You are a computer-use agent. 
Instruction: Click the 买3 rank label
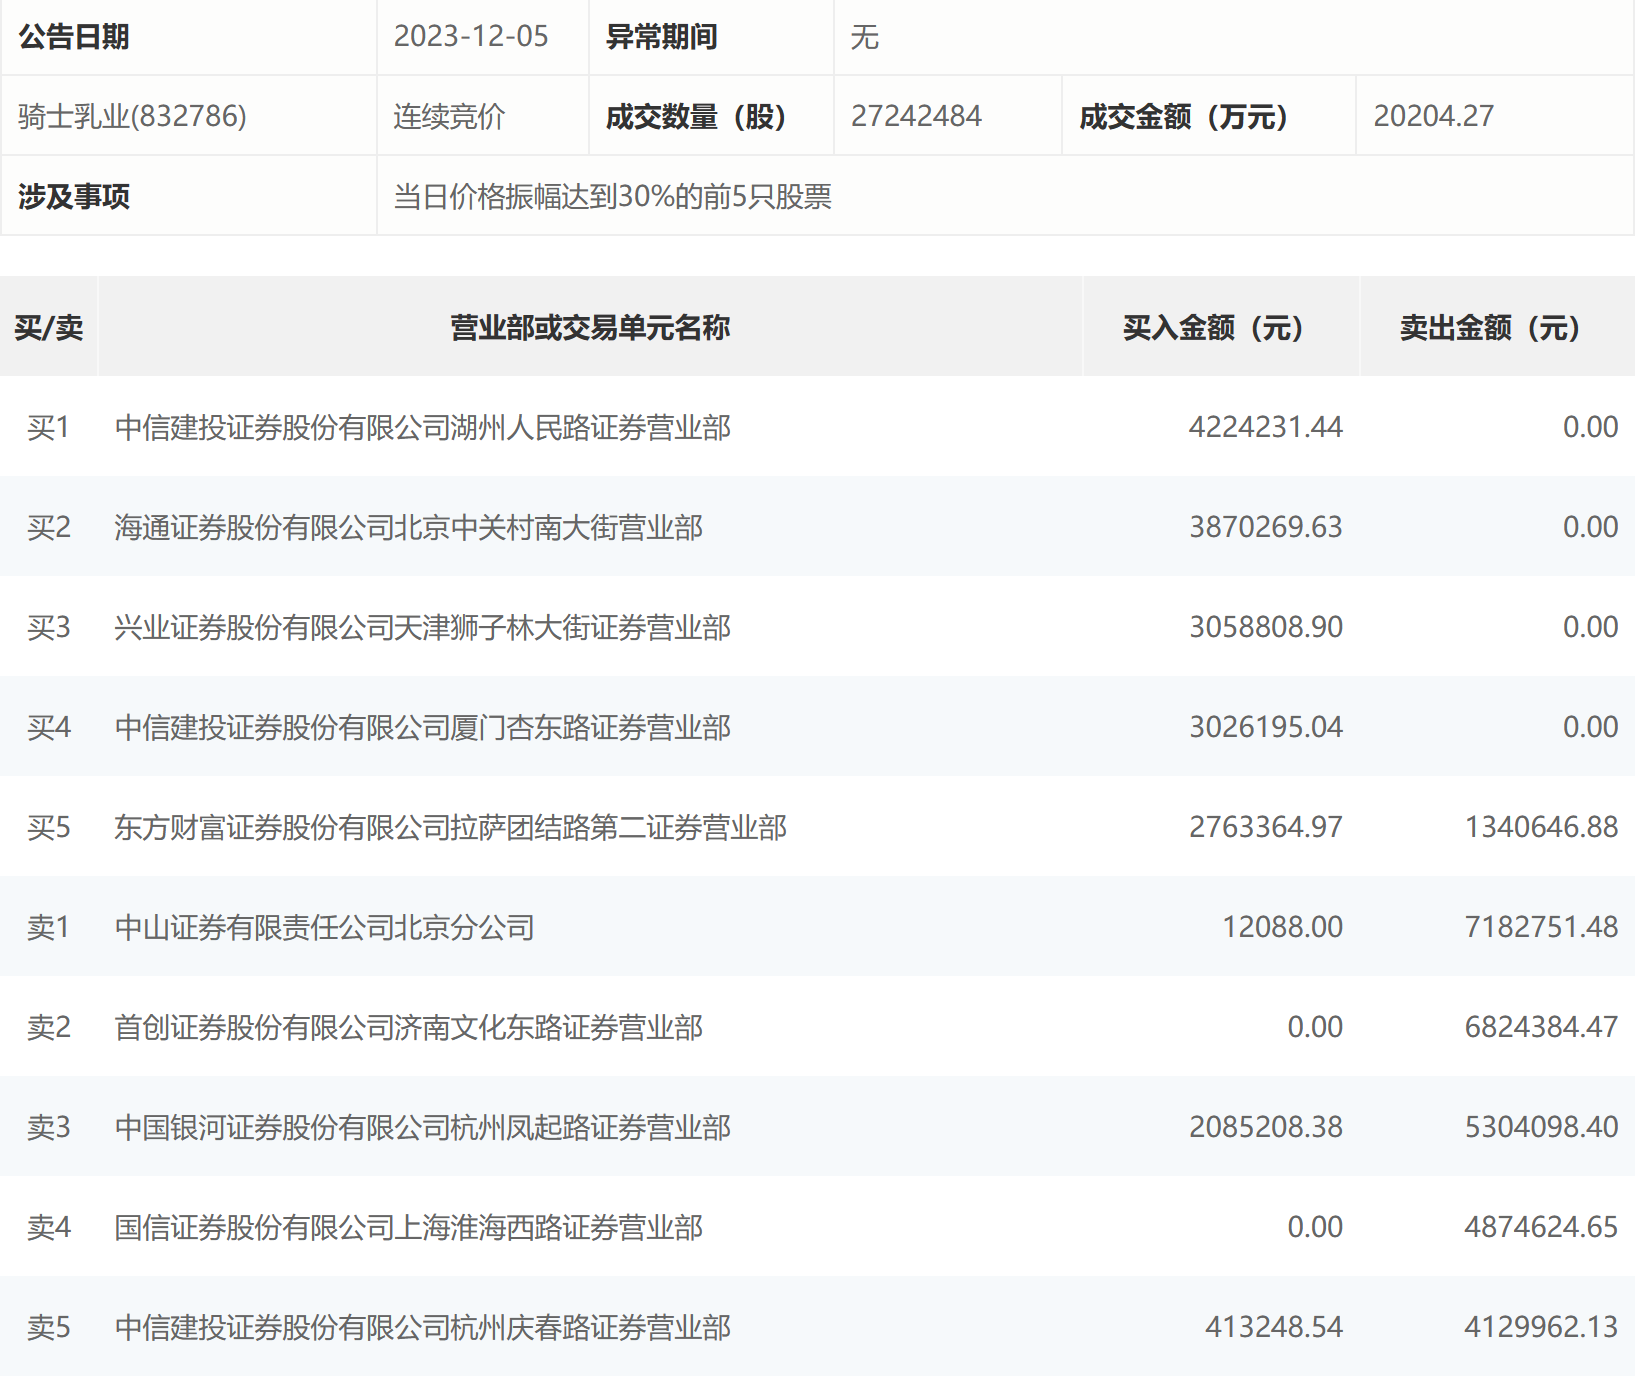click(x=48, y=627)
